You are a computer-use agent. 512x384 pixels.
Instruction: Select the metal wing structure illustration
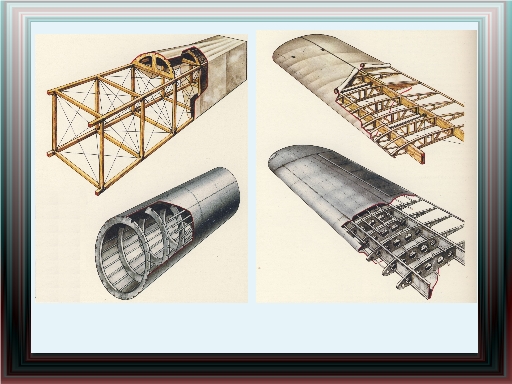click(x=367, y=222)
